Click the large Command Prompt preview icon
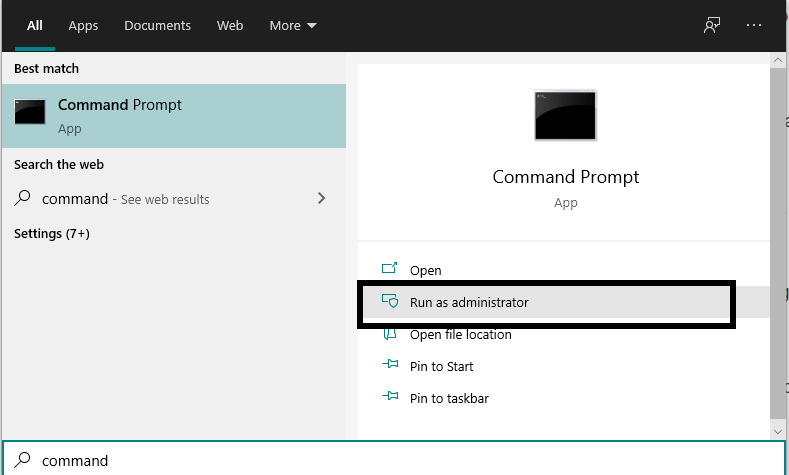This screenshot has width=789, height=475. tap(565, 115)
